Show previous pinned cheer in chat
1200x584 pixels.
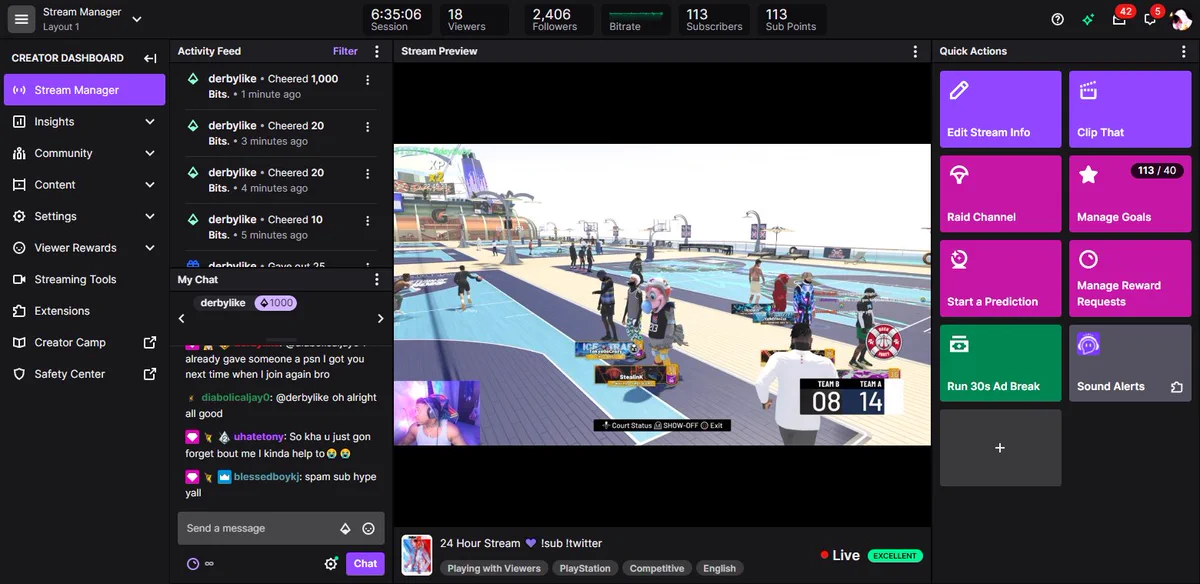[x=182, y=319]
